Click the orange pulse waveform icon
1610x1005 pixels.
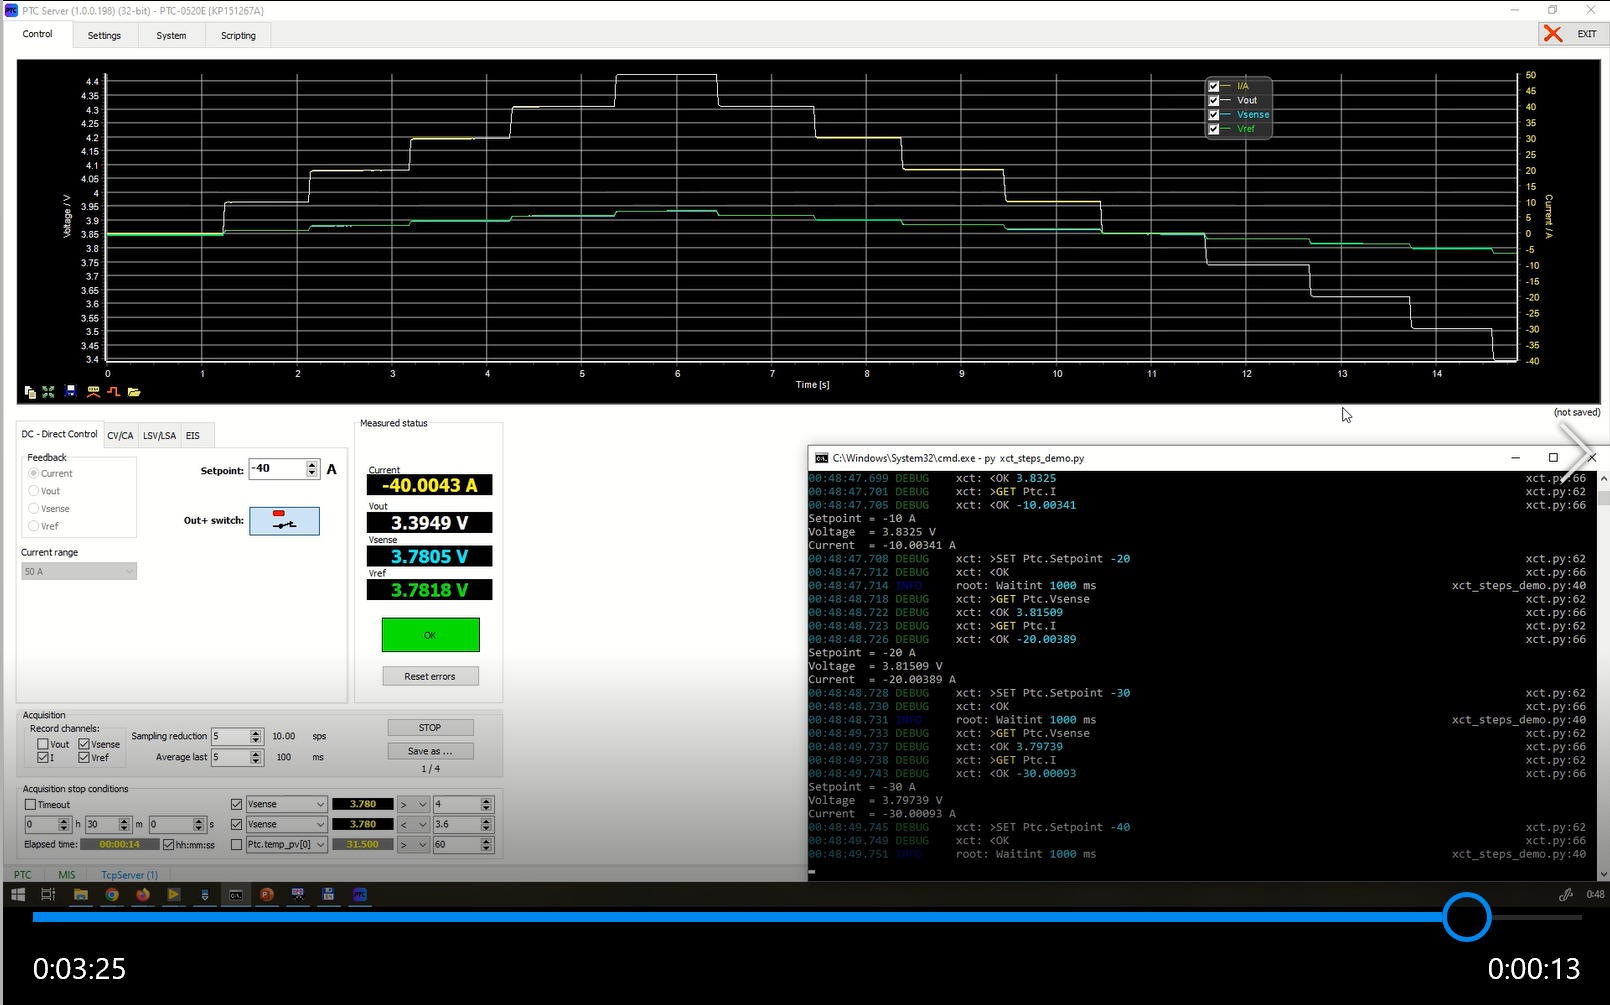(x=113, y=392)
